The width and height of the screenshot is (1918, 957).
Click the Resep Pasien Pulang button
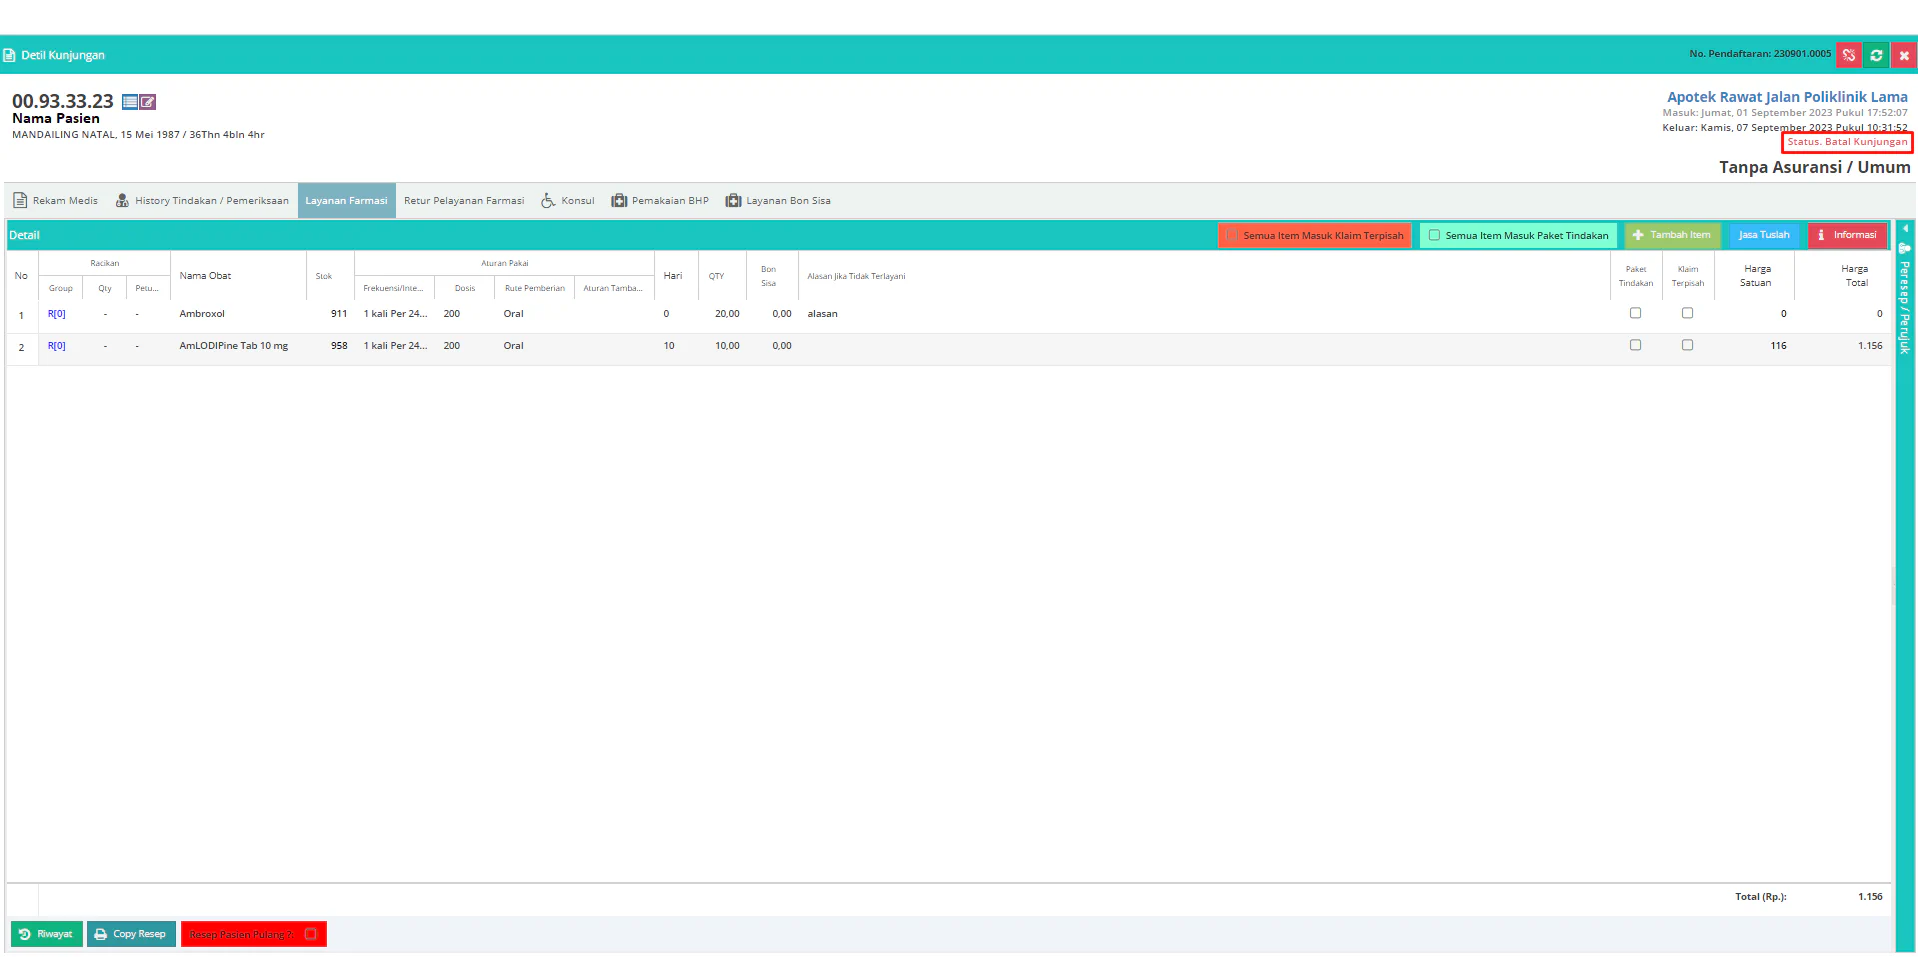coord(254,935)
